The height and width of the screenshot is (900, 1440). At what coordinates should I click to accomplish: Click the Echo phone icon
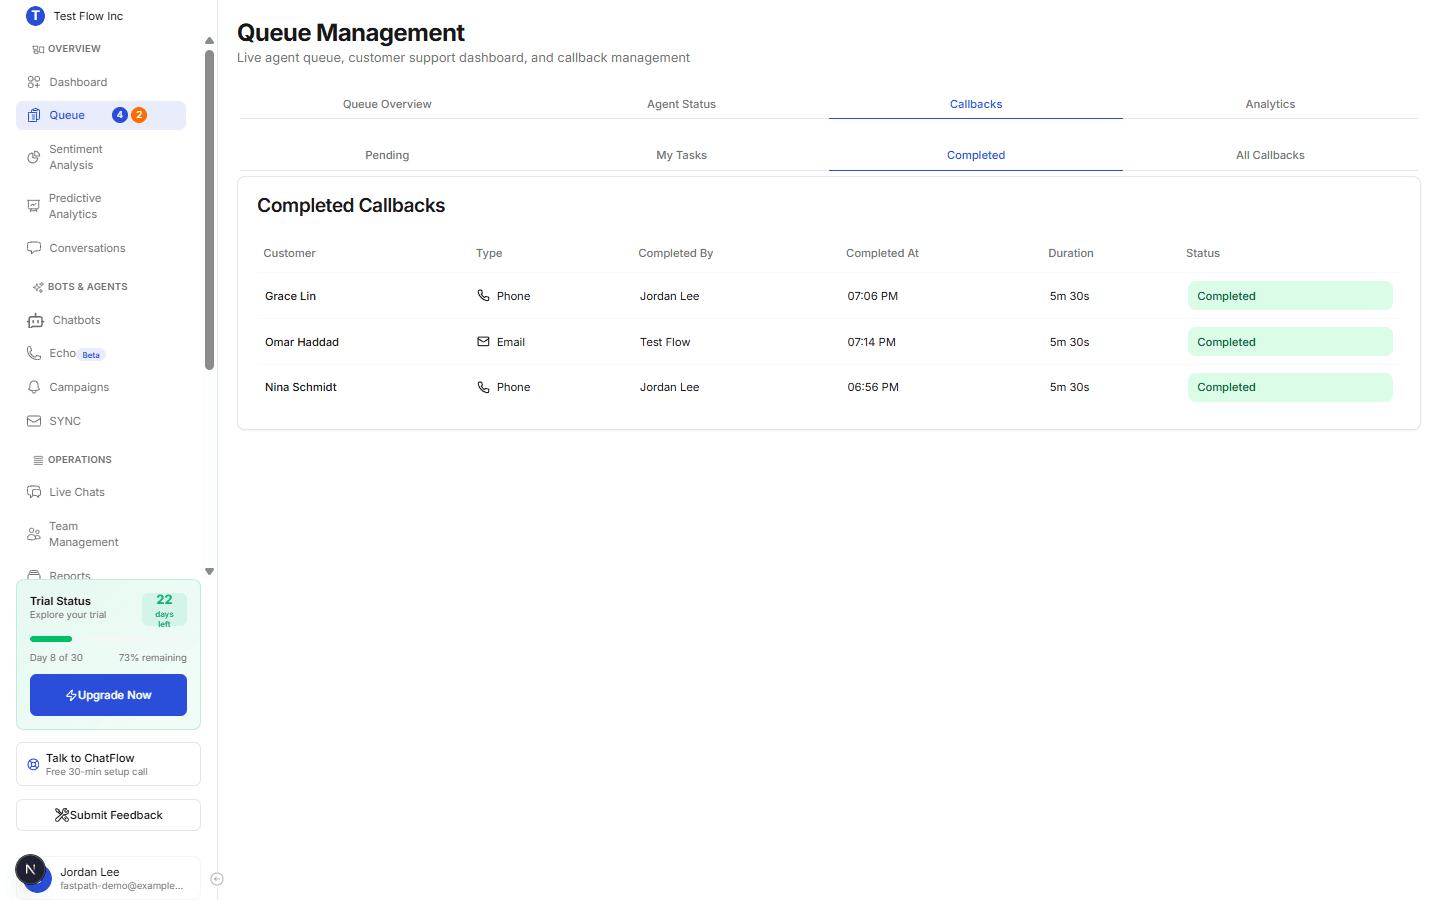(34, 353)
